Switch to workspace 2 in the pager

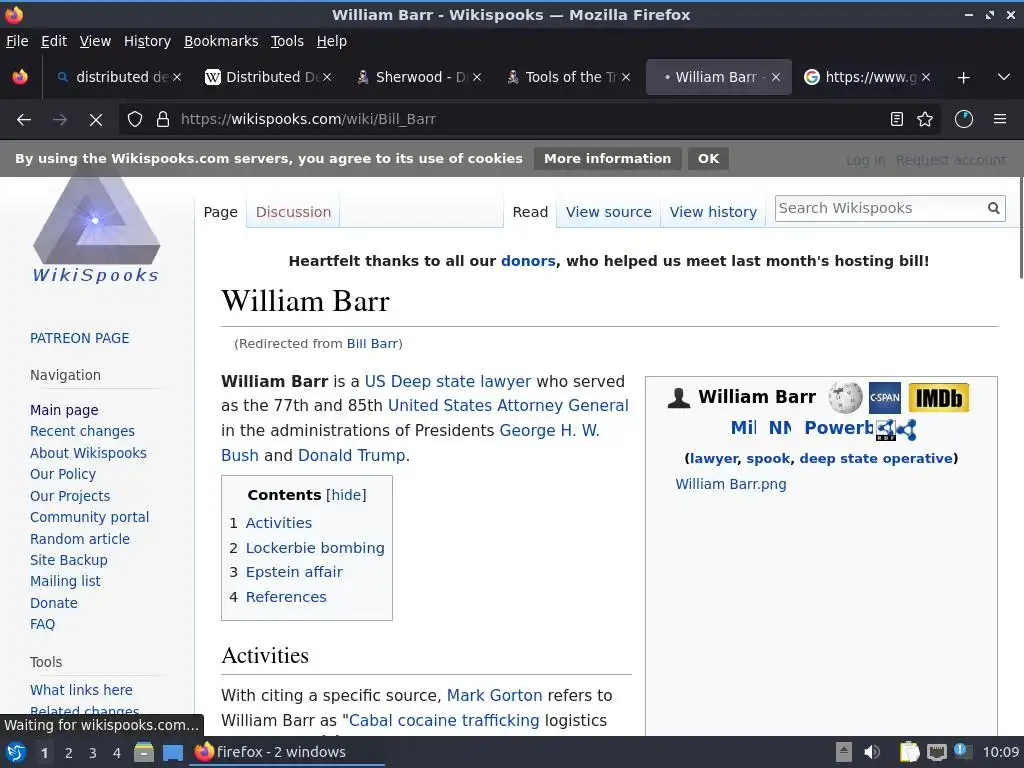point(69,753)
